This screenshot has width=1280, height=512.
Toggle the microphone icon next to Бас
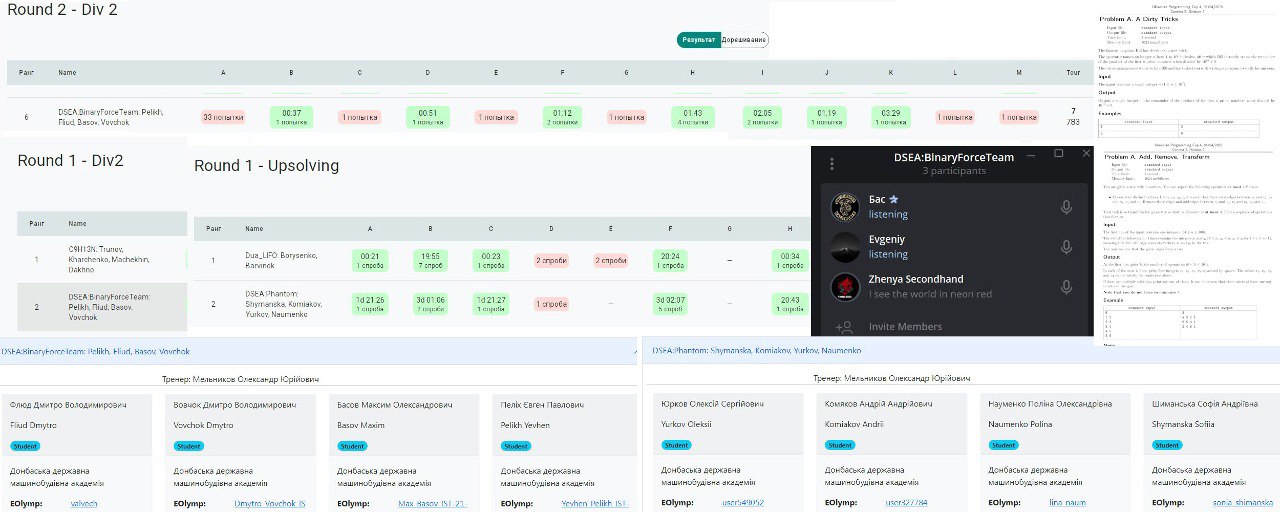click(1066, 207)
